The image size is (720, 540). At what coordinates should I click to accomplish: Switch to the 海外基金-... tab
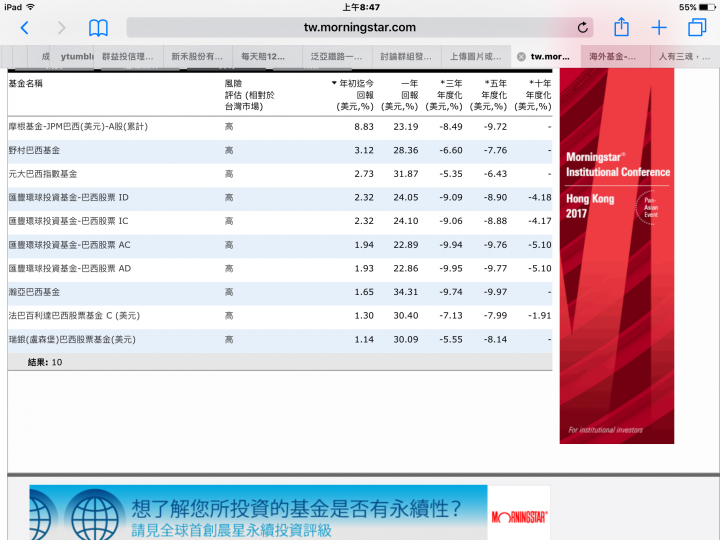coord(615,56)
